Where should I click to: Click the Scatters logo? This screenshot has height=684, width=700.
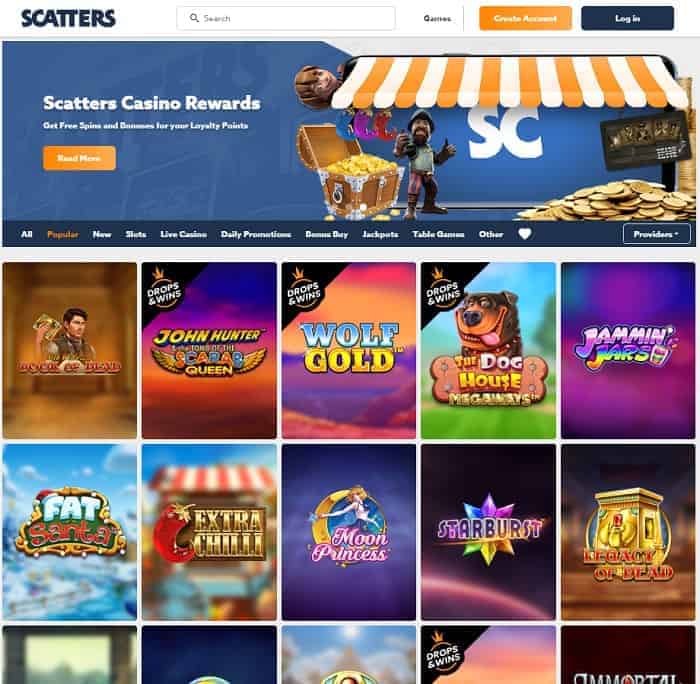click(68, 18)
